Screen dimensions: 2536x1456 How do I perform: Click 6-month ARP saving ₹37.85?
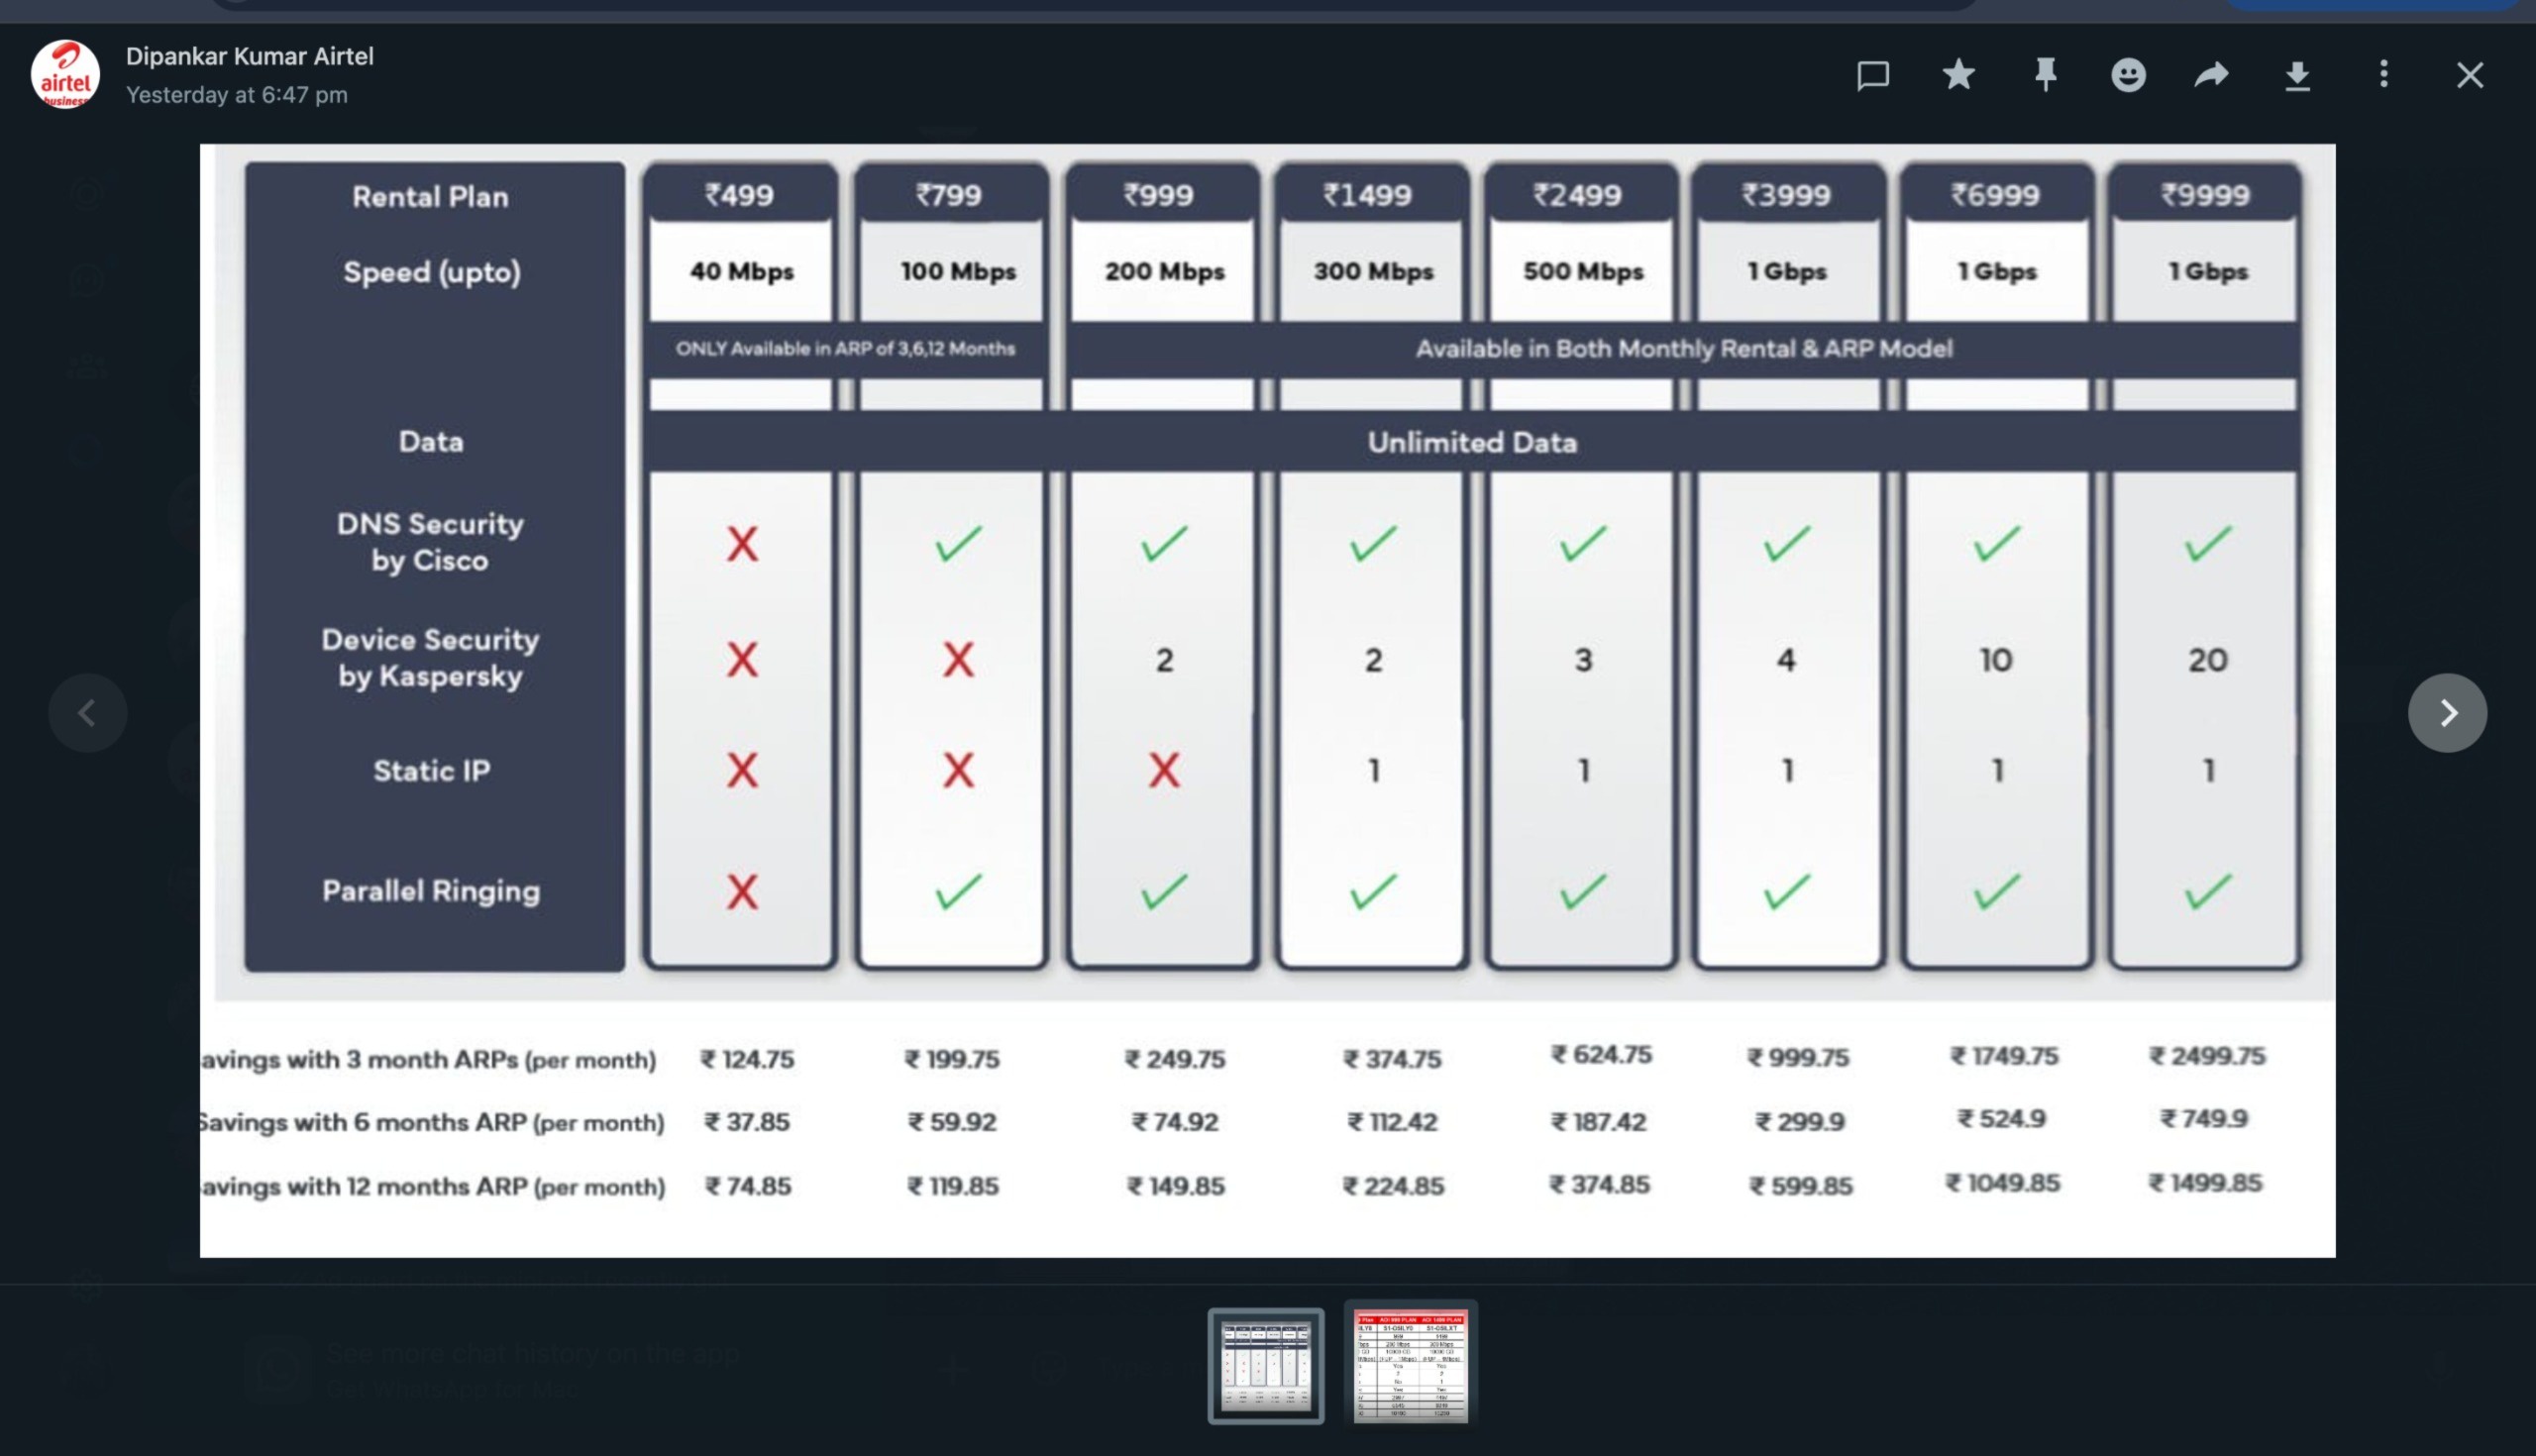click(747, 1122)
